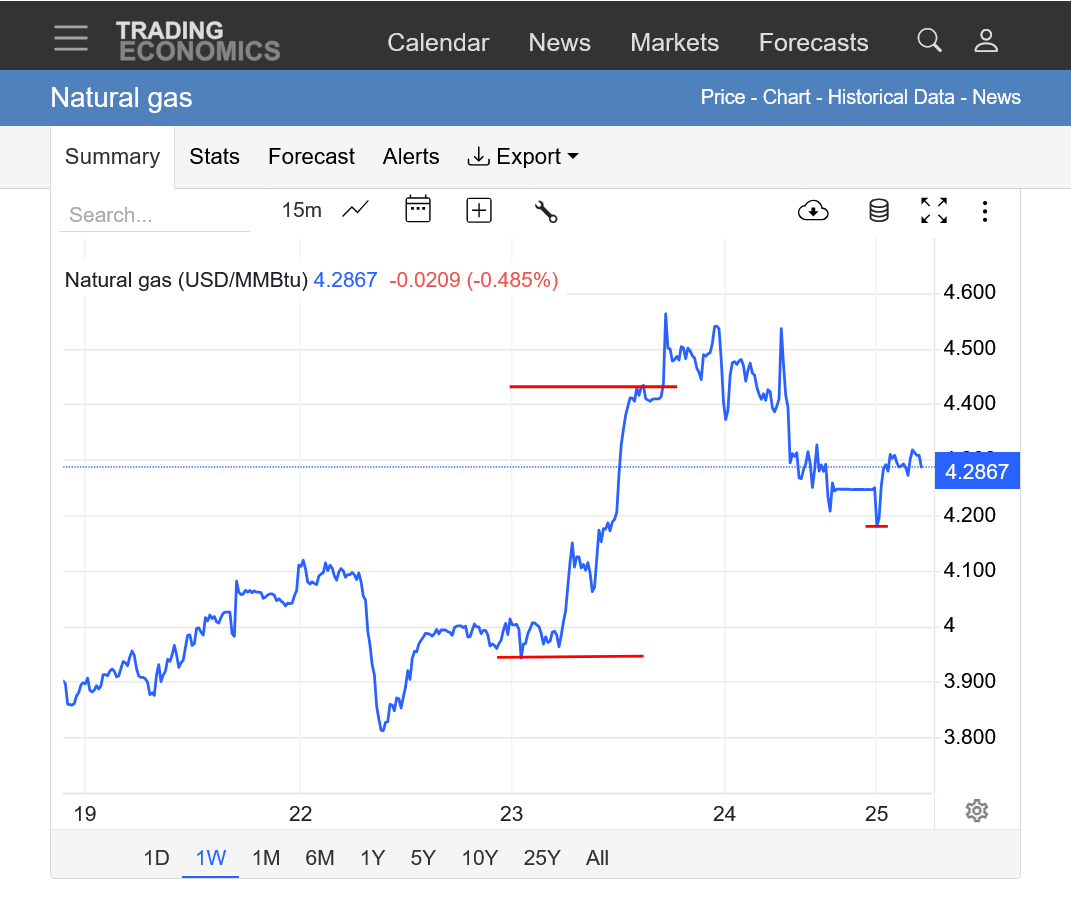The width and height of the screenshot is (1071, 901).
Task: Open the user account icon
Action: coord(986,41)
